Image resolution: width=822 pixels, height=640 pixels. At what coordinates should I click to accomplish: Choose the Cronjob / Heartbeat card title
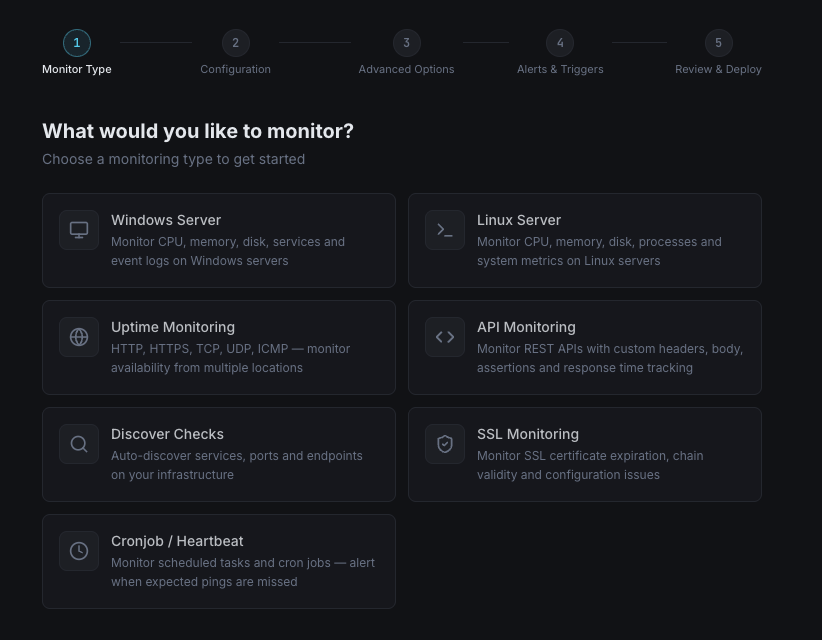(x=177, y=541)
